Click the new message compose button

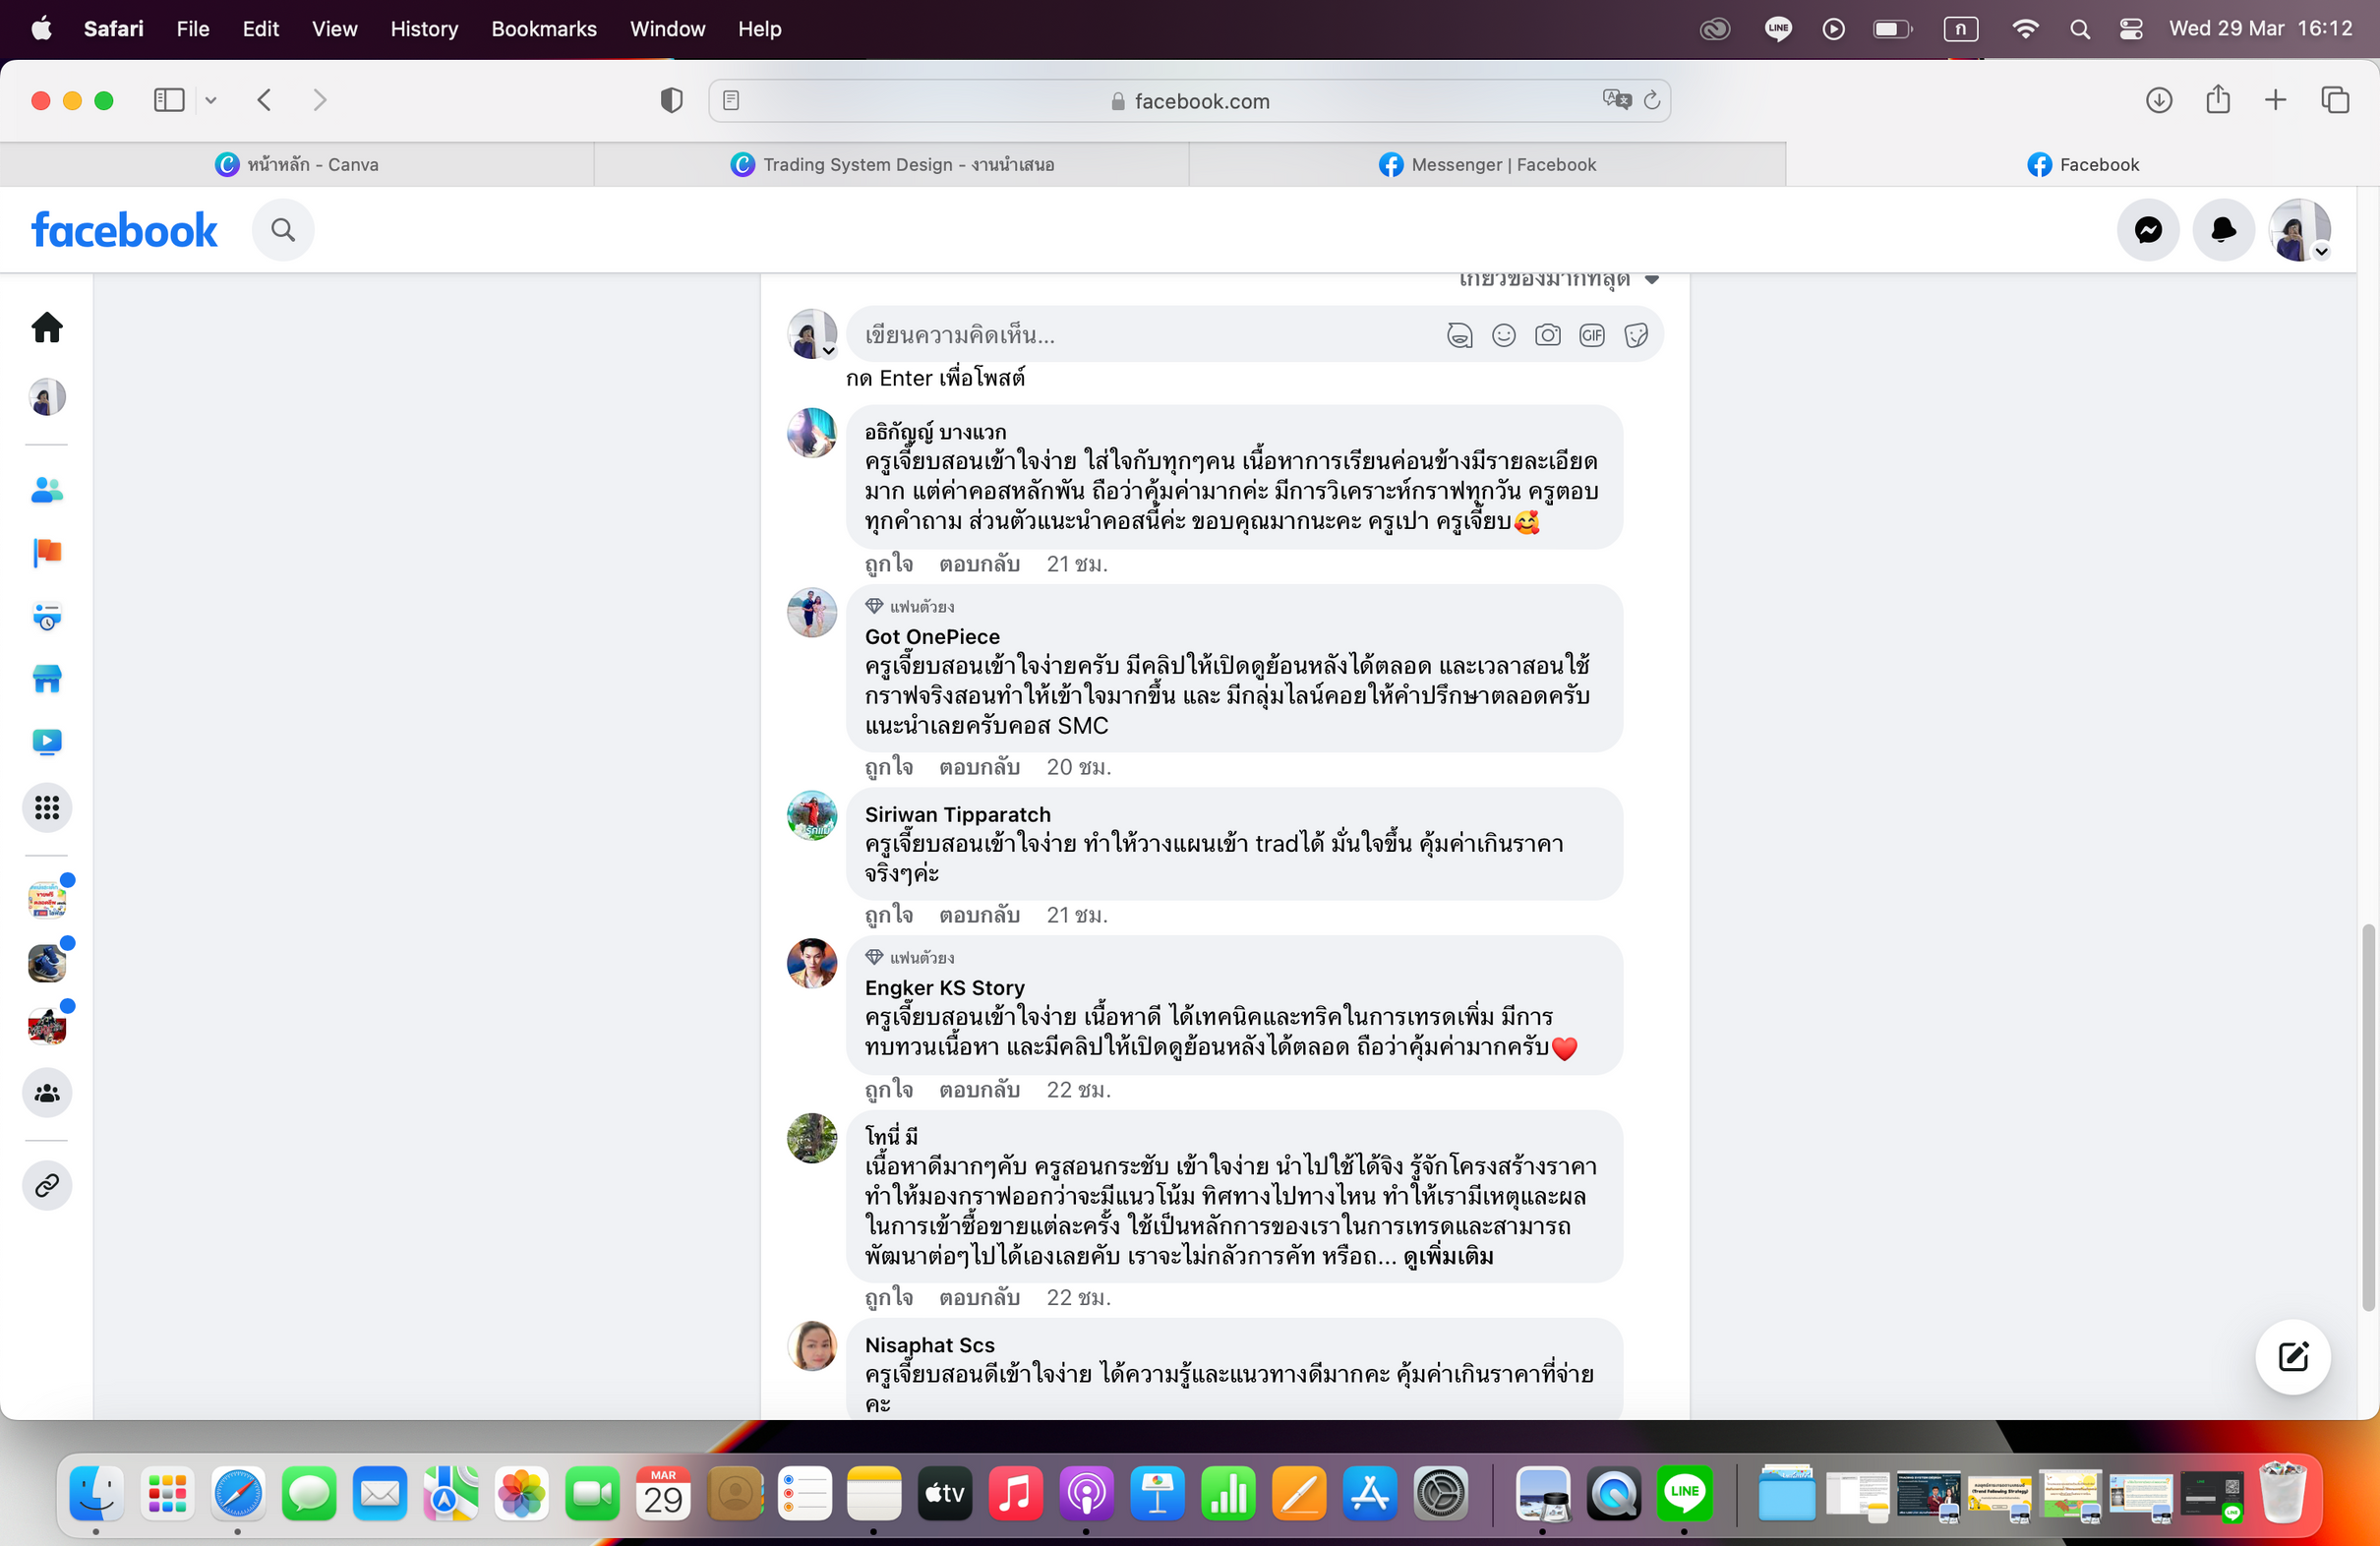pos(2292,1356)
